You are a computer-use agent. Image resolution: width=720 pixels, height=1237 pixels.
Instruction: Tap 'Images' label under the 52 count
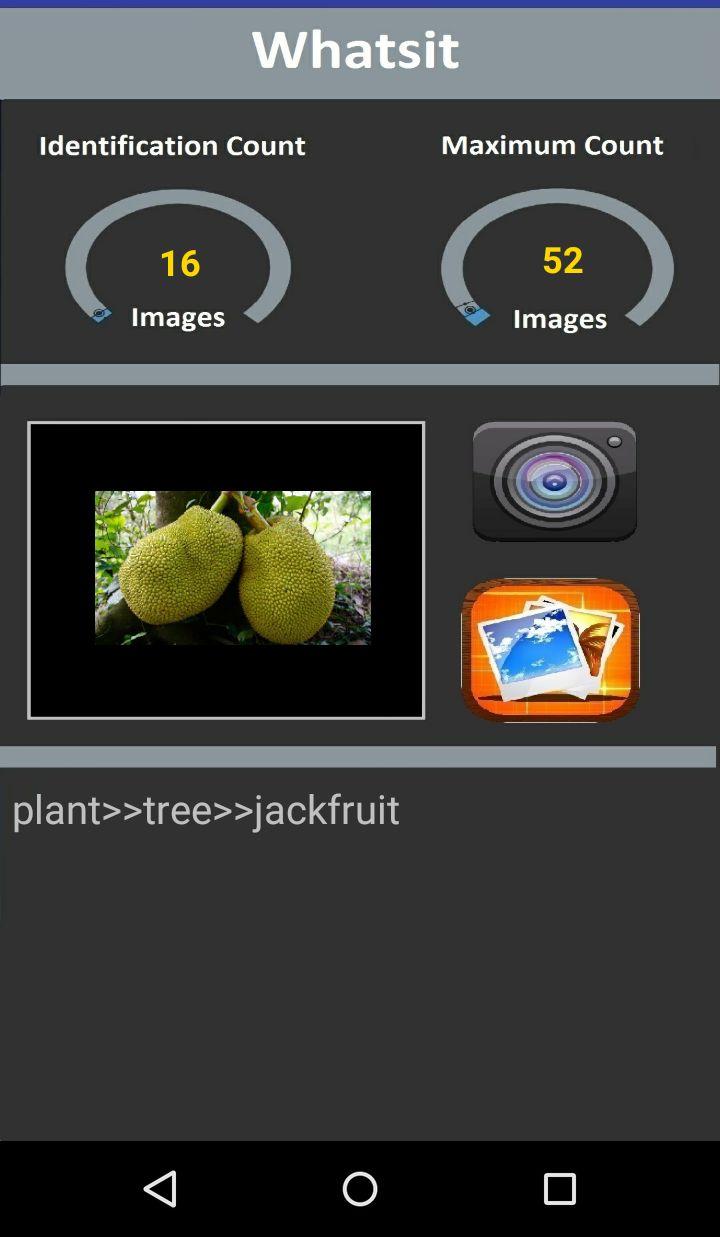(x=560, y=319)
